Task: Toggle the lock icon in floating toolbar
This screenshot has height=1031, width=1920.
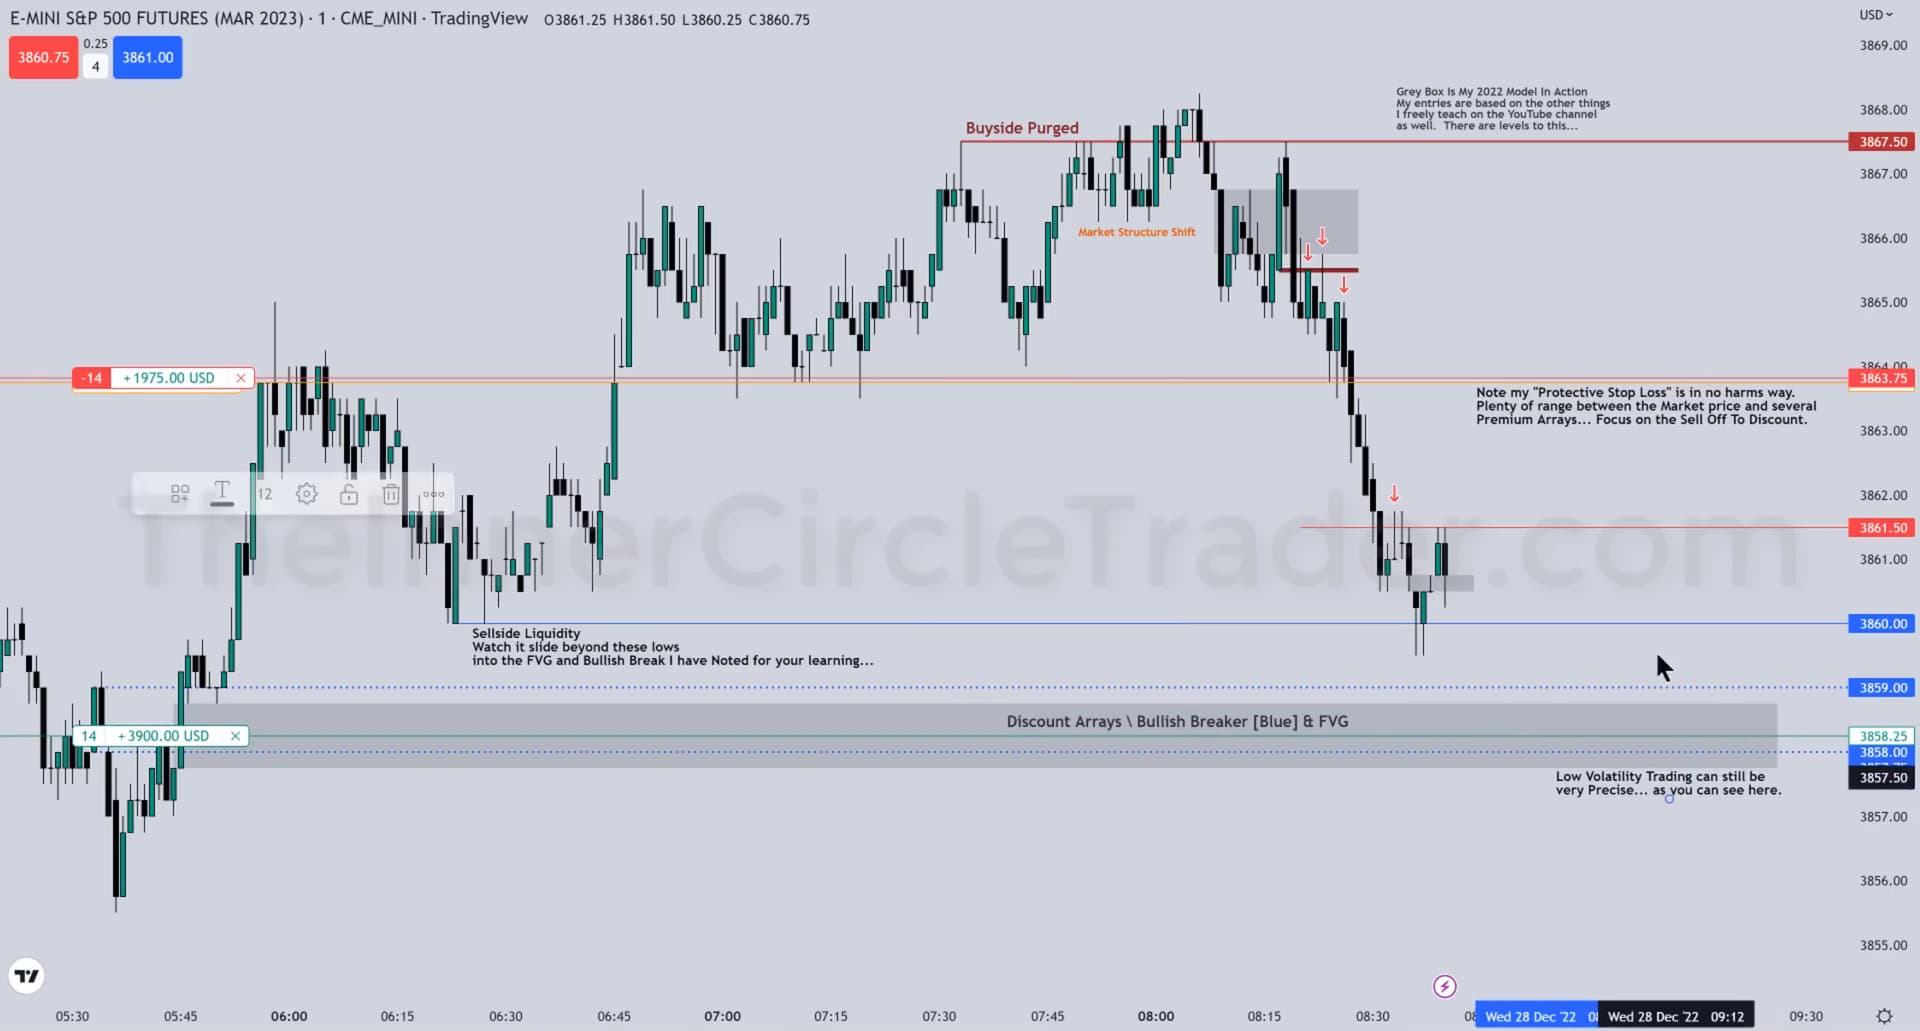Action: (x=349, y=494)
